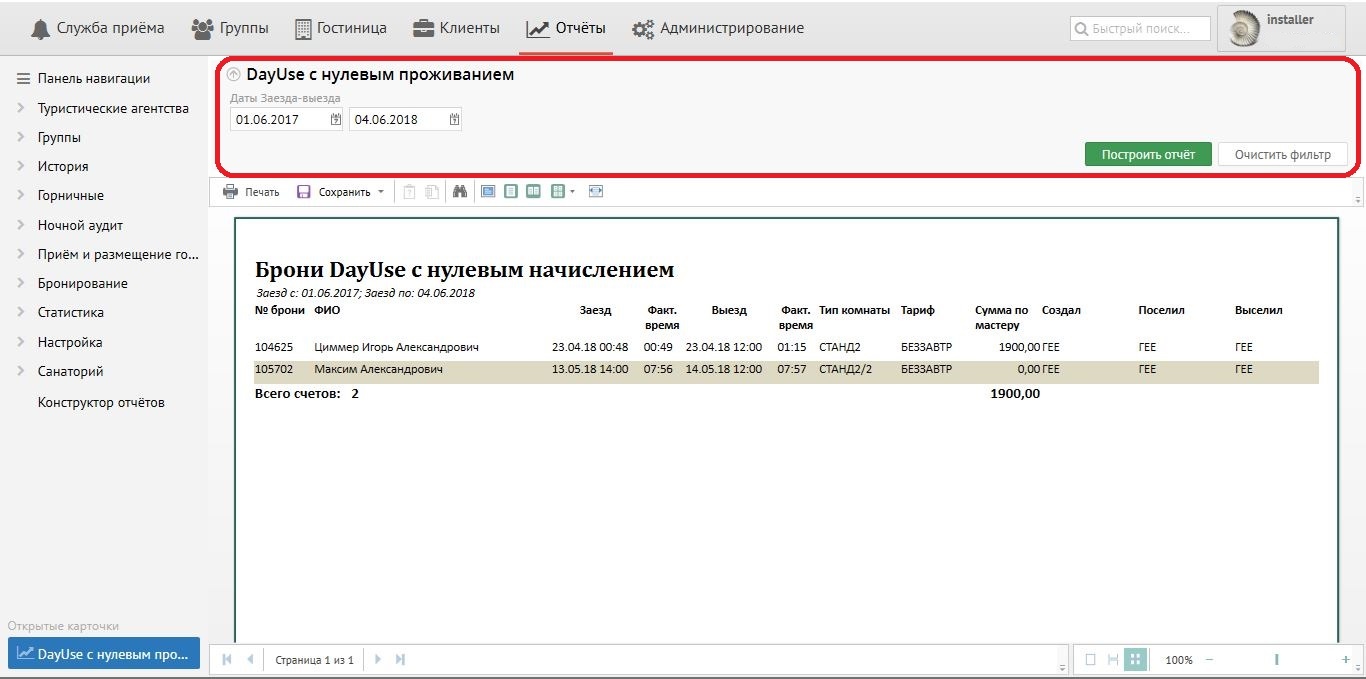Screen dimensions: 1366x679
Task: Click the fit page width icon
Action: pos(596,192)
